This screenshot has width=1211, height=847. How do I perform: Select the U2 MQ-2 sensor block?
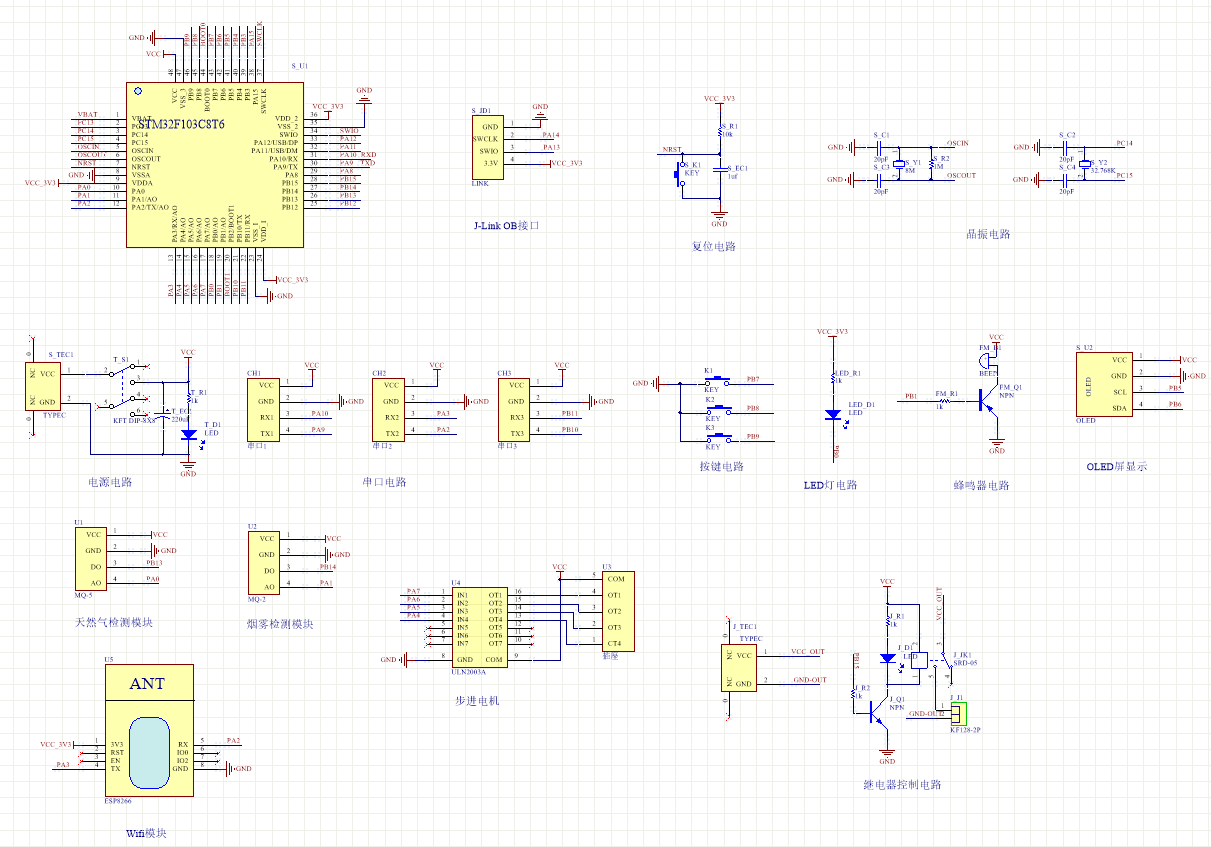[263, 562]
